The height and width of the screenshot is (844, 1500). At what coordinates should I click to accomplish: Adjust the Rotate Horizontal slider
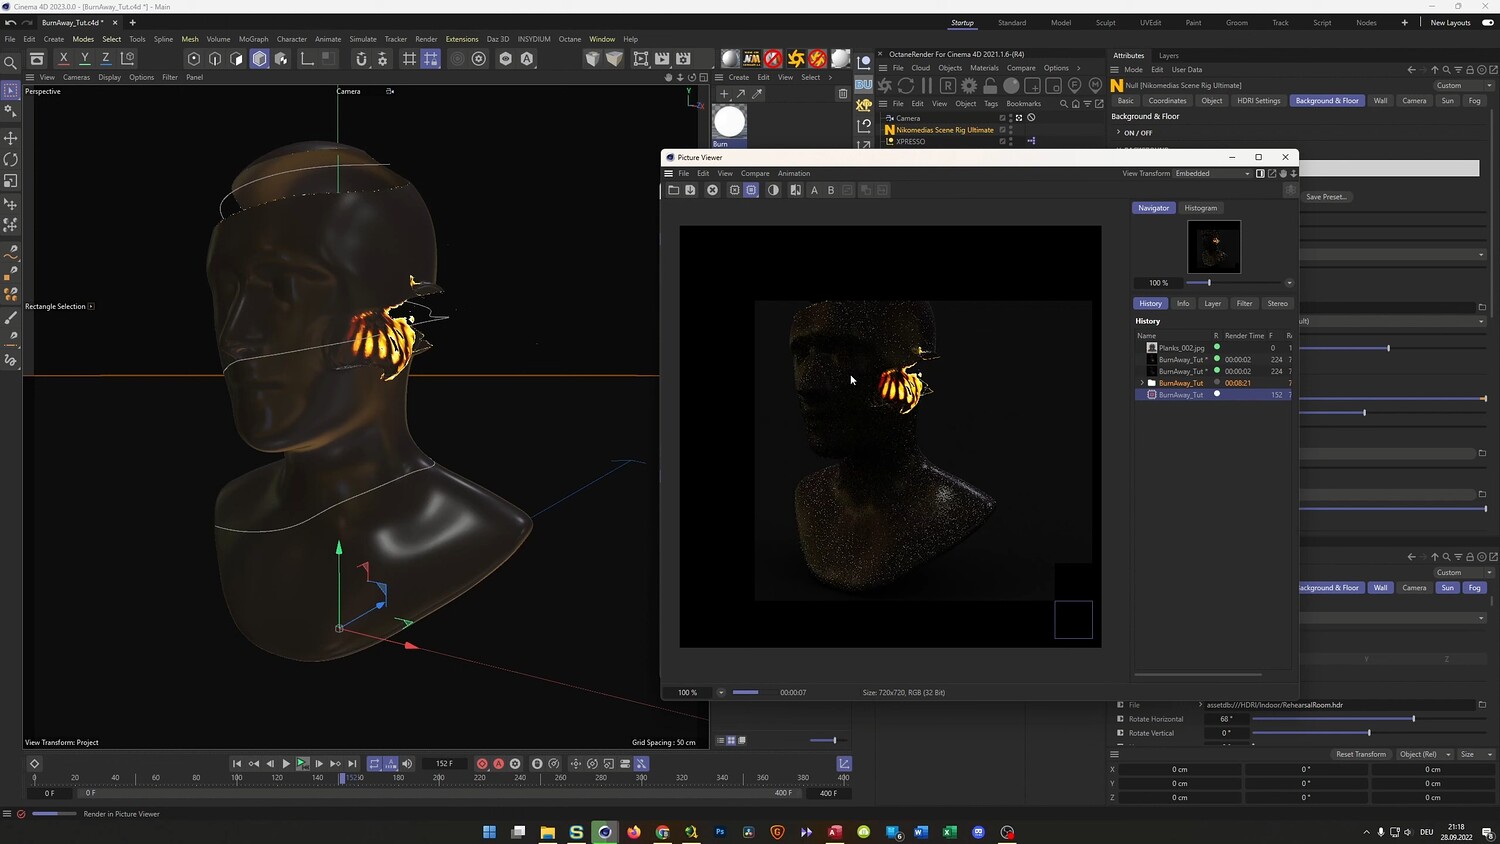click(x=1412, y=719)
